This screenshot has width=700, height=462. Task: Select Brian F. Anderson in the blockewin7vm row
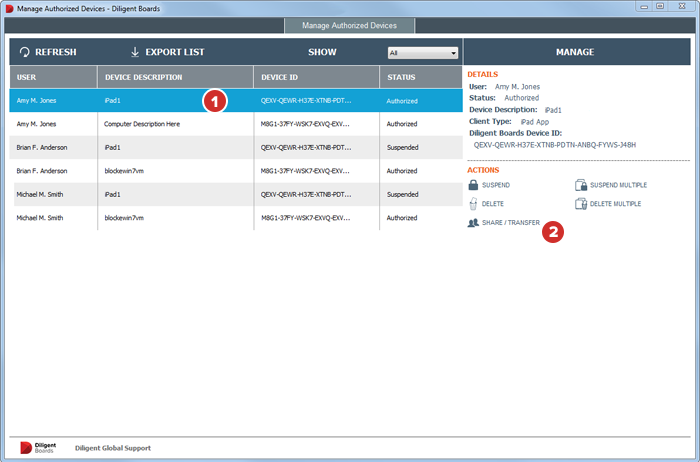pyautogui.click(x=42, y=171)
